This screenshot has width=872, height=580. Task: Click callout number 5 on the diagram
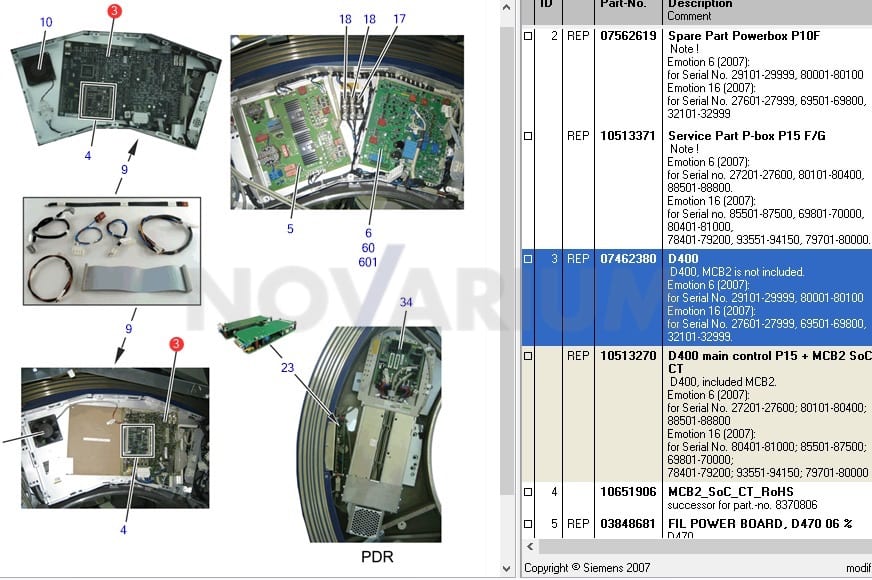click(290, 229)
